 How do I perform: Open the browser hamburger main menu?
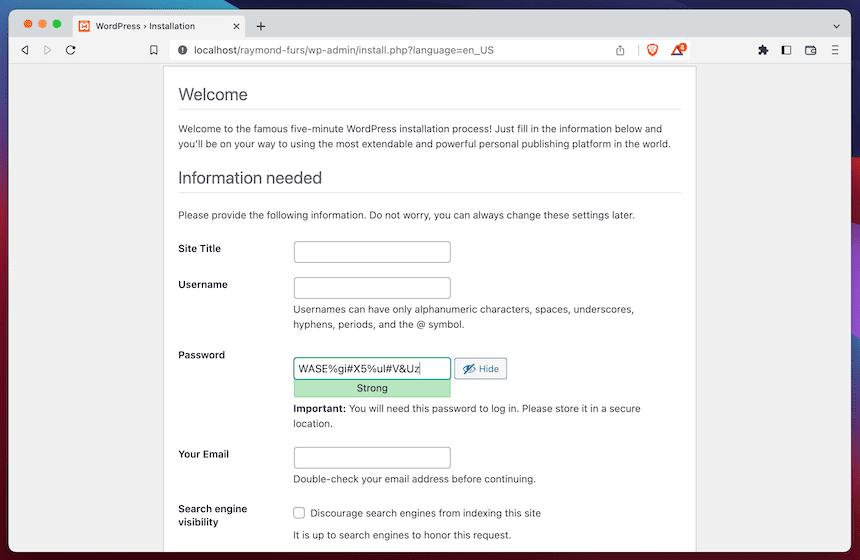[x=835, y=50]
